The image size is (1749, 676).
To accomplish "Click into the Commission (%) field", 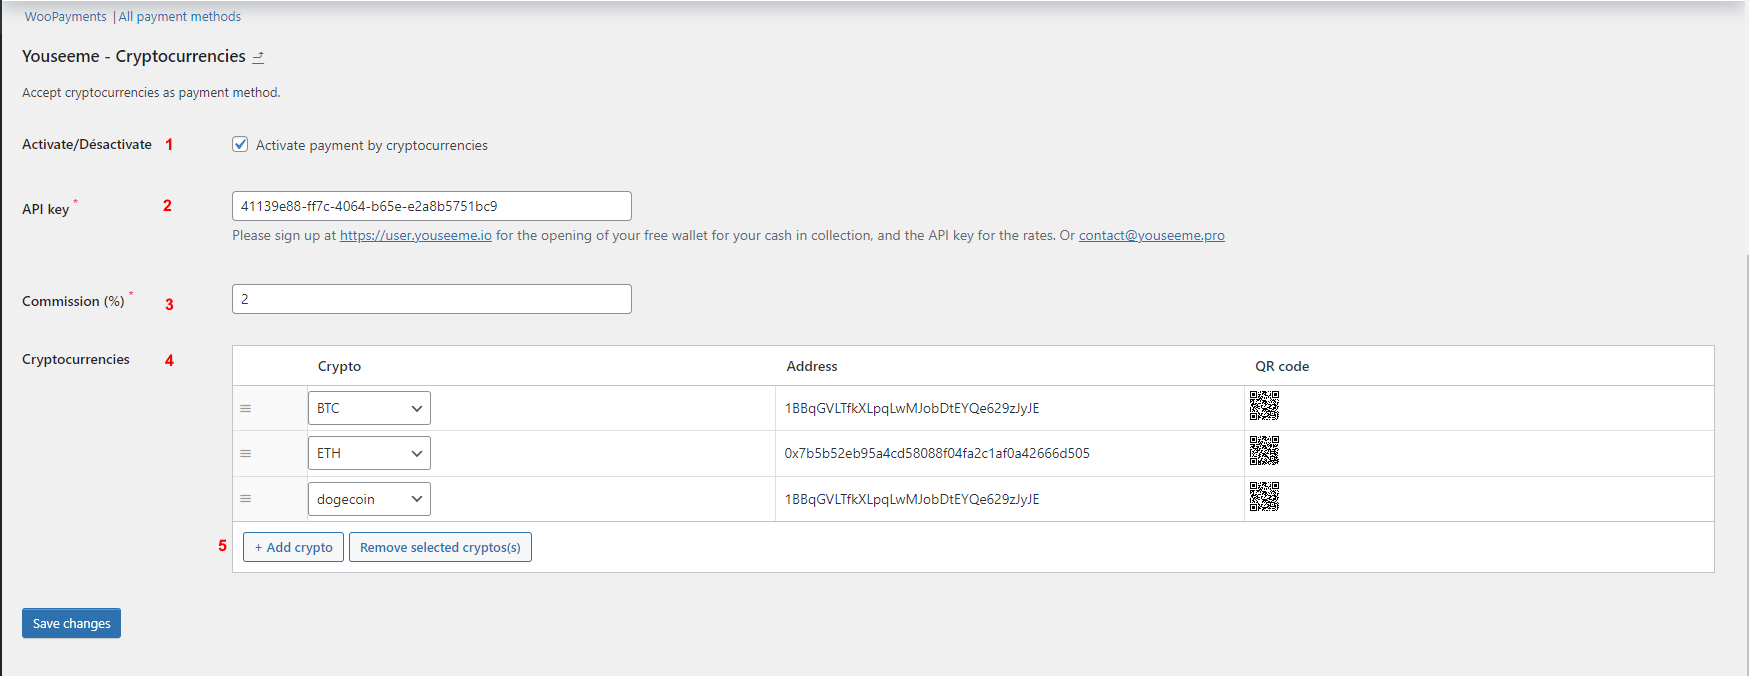I will [x=431, y=299].
